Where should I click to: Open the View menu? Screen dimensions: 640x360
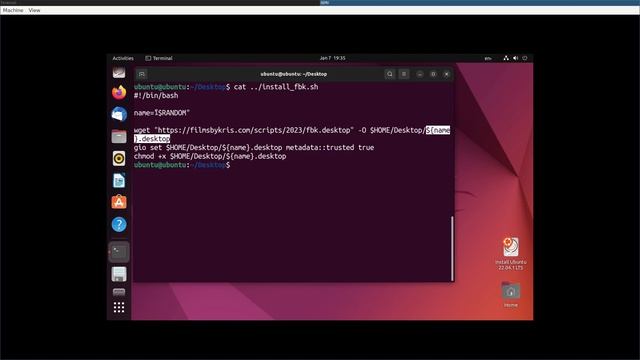tap(34, 10)
